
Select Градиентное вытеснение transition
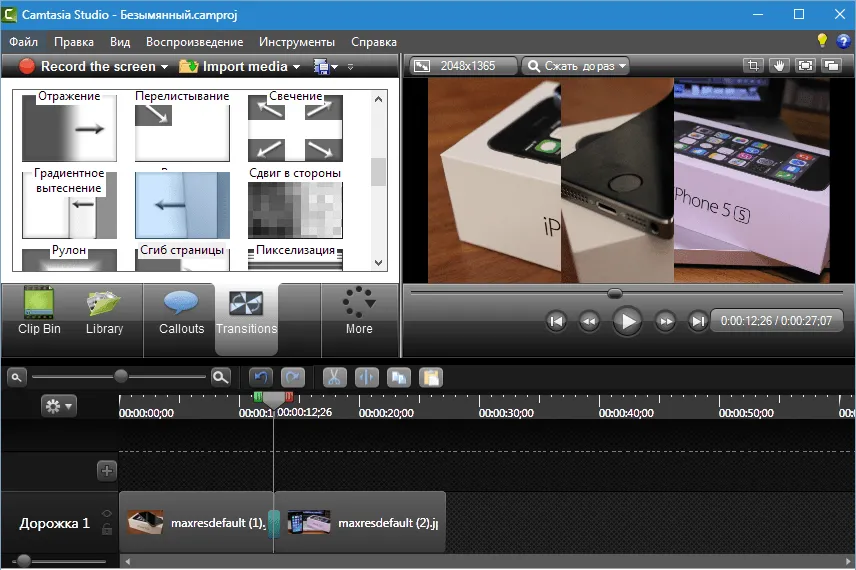[x=69, y=205]
